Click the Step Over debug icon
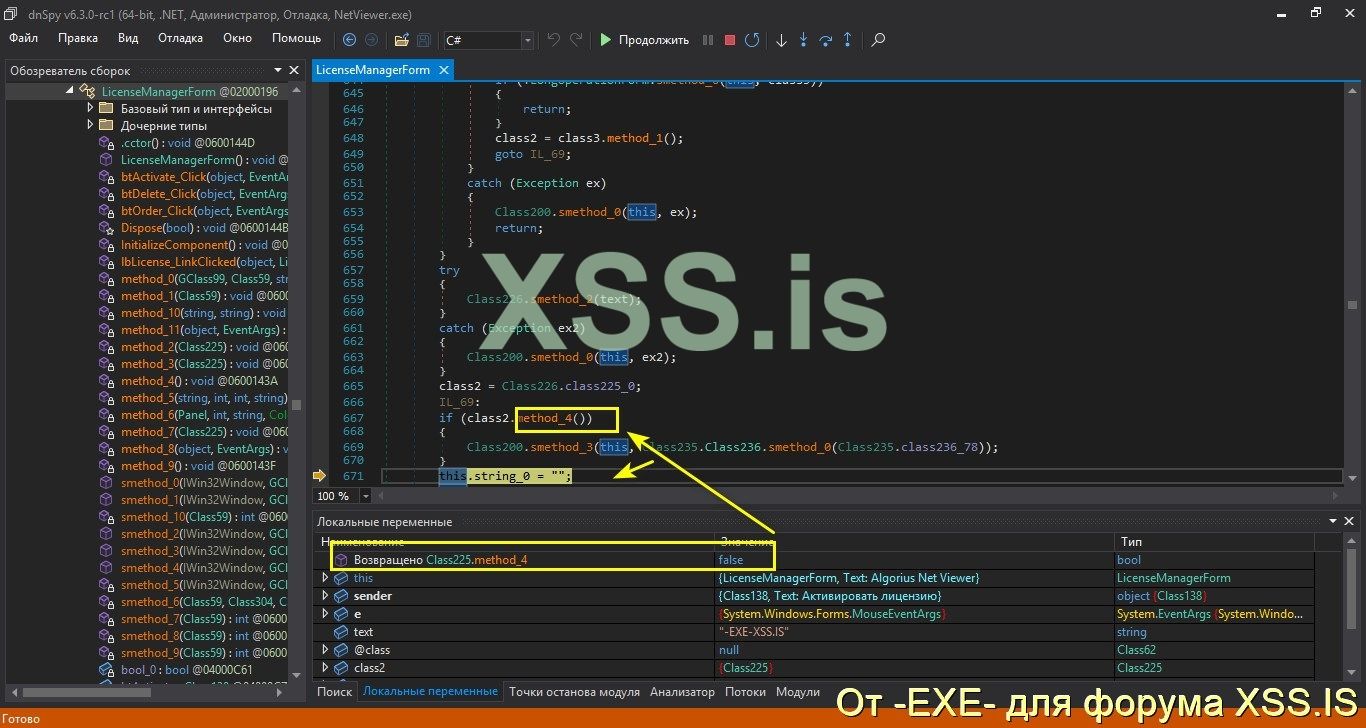 826,40
